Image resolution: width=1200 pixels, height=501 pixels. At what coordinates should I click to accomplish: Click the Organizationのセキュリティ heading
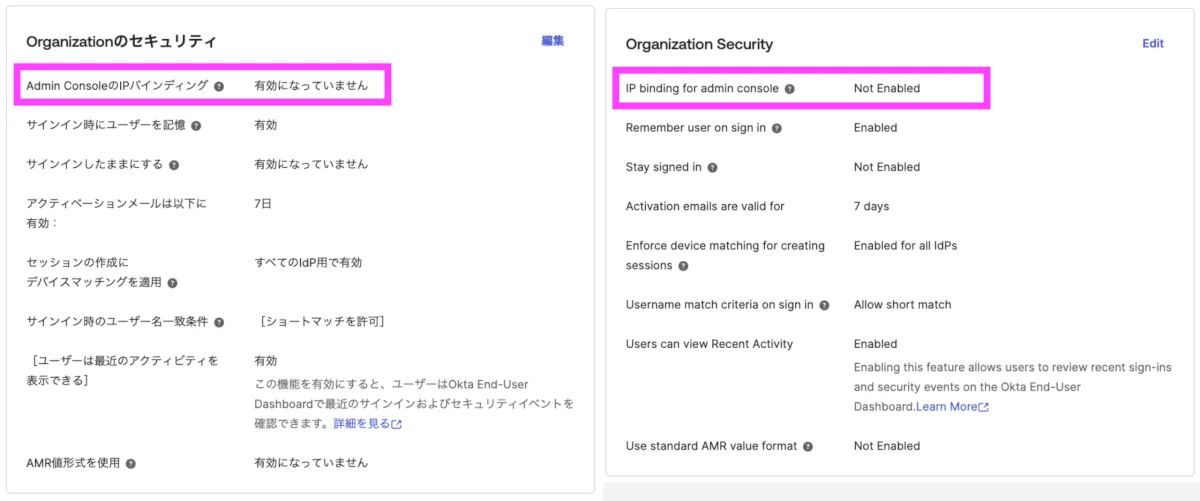121,41
